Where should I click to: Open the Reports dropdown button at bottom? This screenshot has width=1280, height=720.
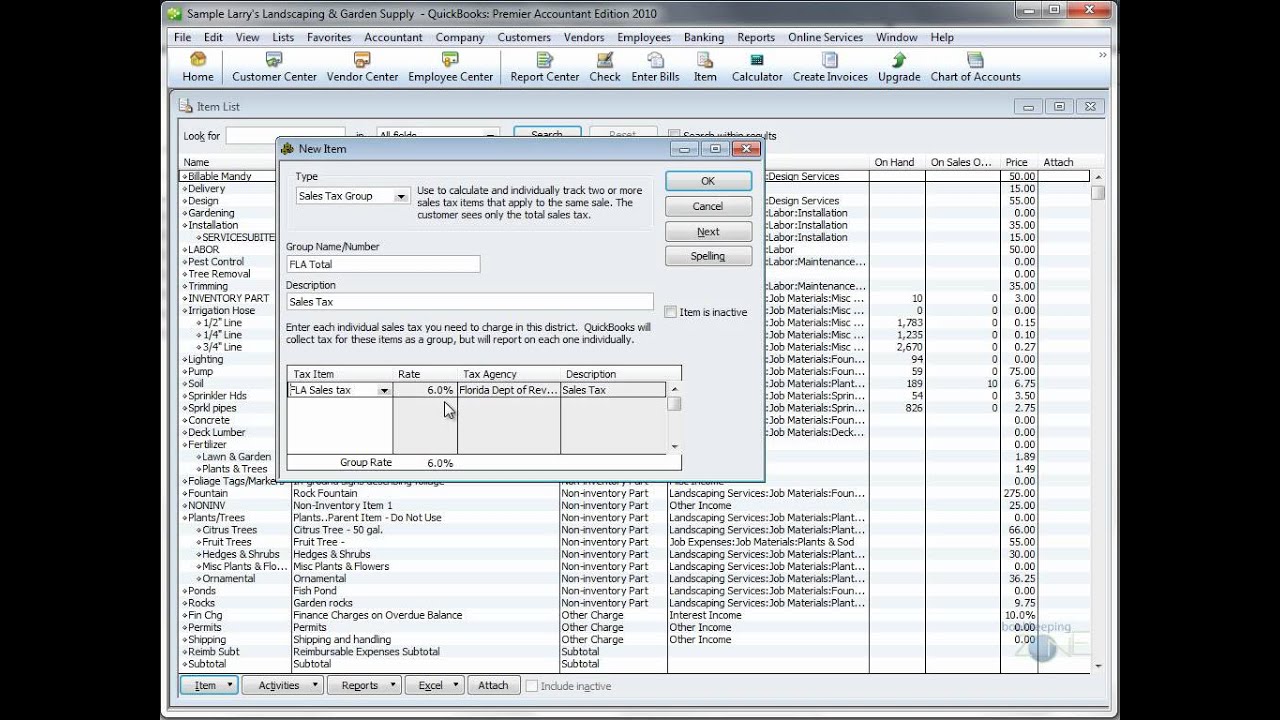tap(364, 685)
